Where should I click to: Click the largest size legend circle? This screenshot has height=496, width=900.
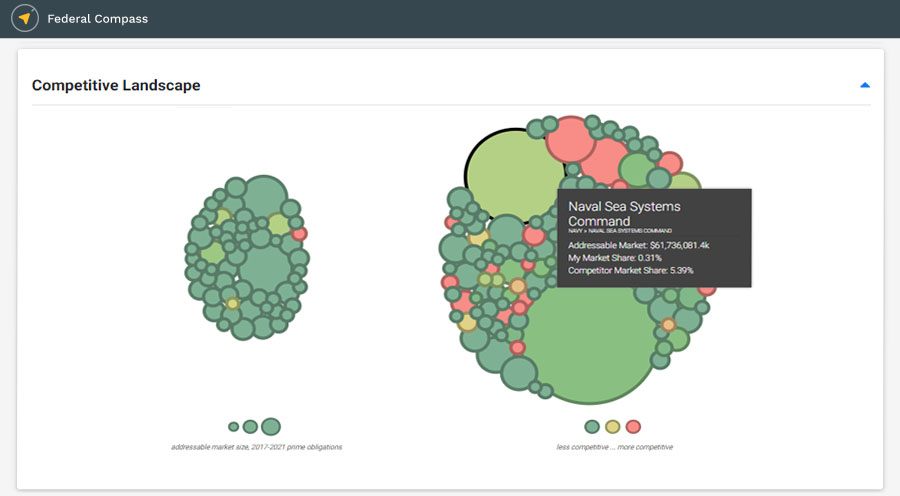point(271,427)
